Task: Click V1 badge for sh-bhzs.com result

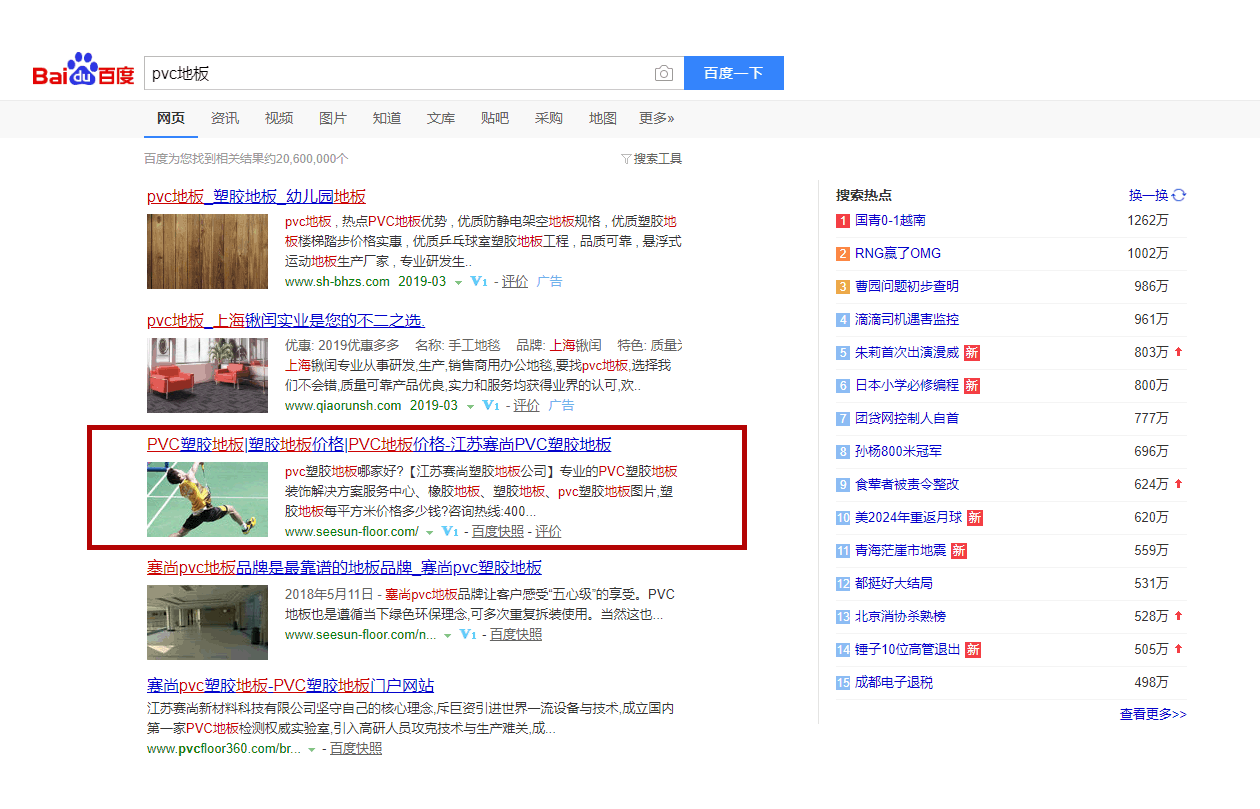Action: coord(478,282)
